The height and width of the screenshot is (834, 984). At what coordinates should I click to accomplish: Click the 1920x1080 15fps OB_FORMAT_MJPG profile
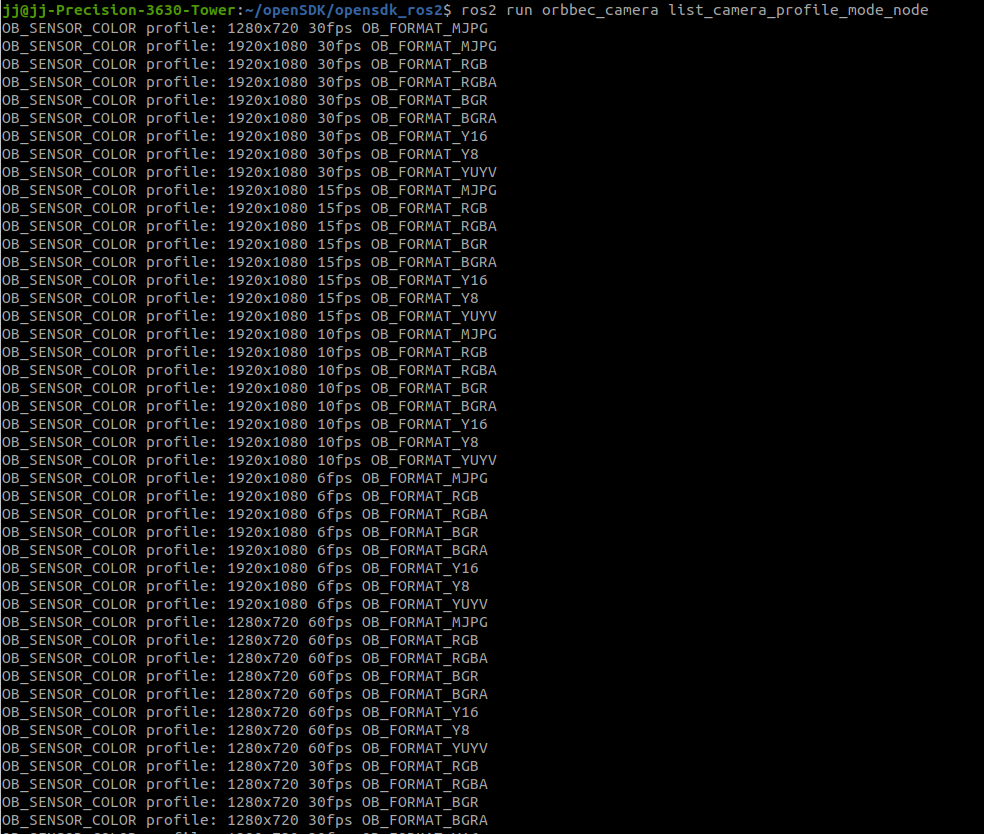click(x=249, y=190)
